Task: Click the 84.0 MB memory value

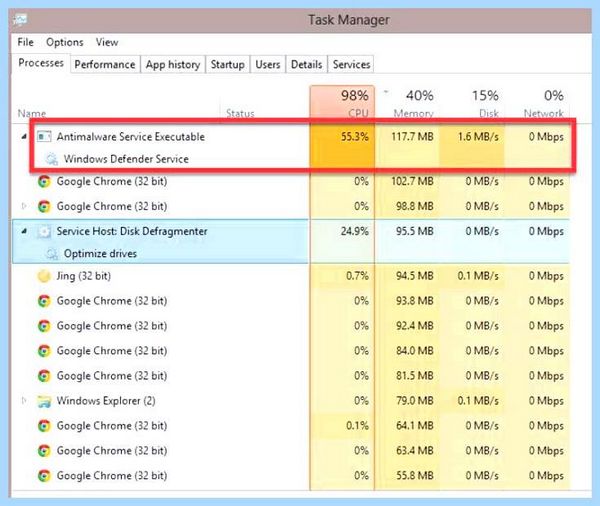Action: (x=415, y=351)
